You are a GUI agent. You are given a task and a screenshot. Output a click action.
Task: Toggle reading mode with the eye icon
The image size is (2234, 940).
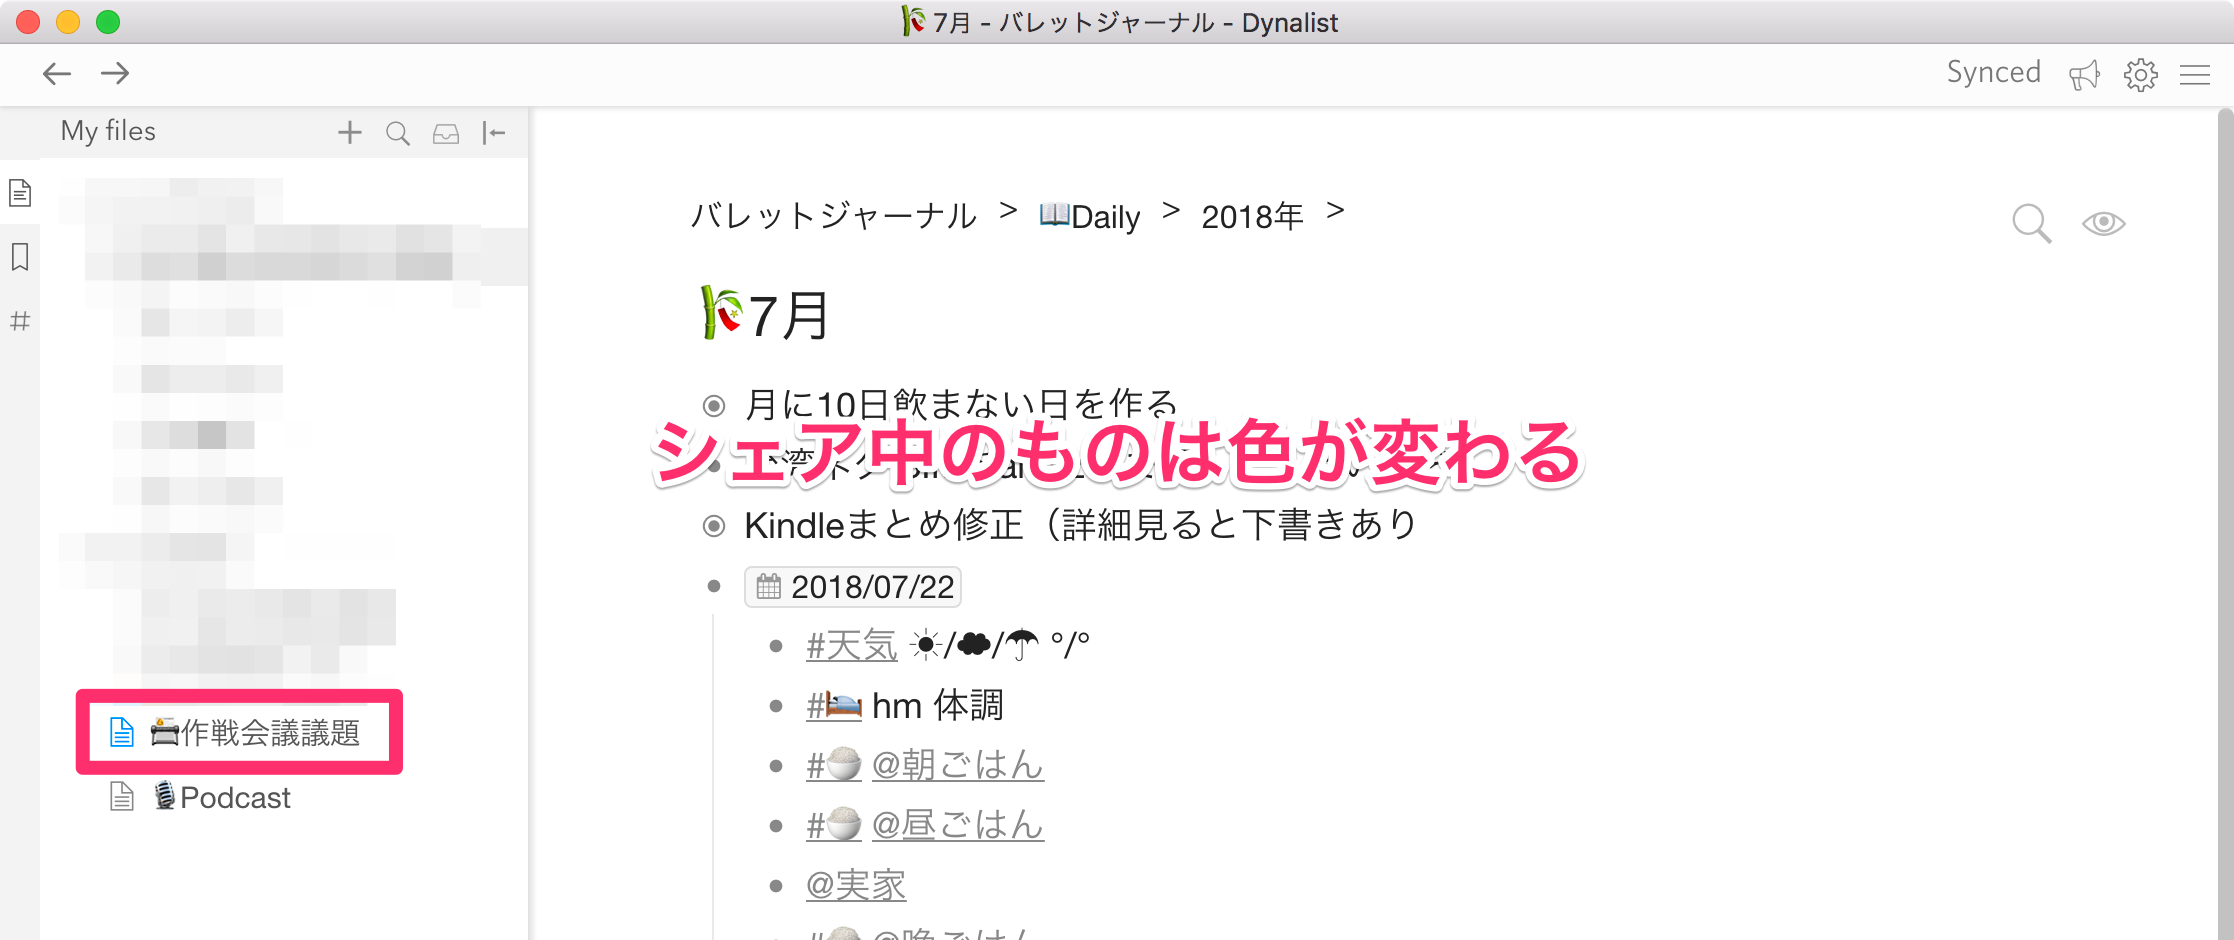pos(2104,222)
